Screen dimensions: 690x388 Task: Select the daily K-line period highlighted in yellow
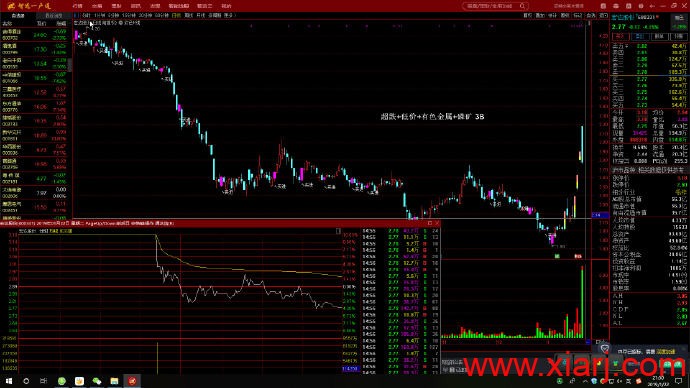coord(176,15)
